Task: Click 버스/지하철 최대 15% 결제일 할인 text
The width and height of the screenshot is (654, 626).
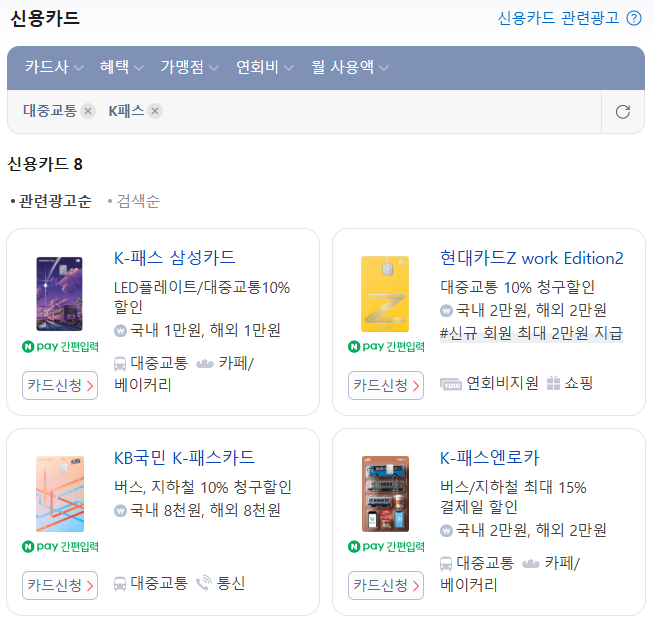Action: pos(513,497)
